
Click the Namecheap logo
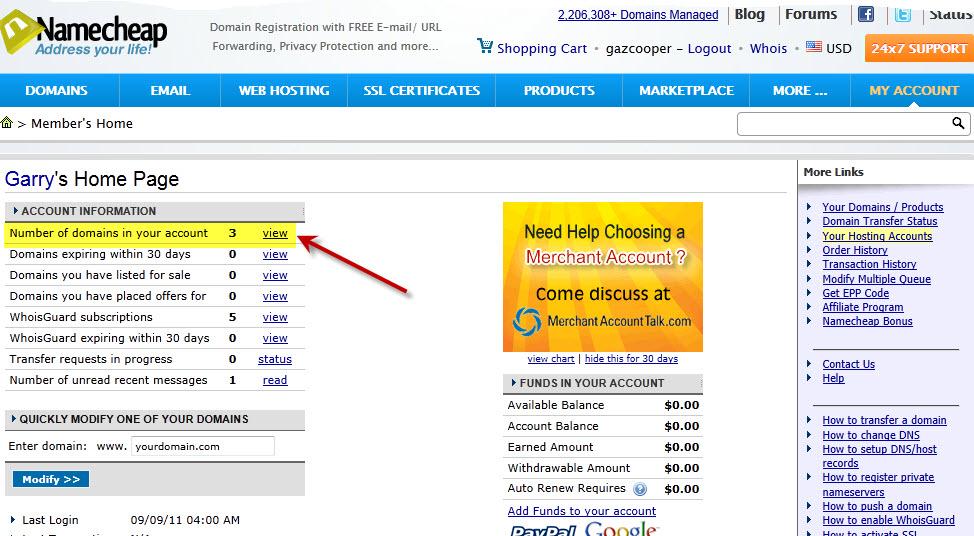tap(85, 34)
